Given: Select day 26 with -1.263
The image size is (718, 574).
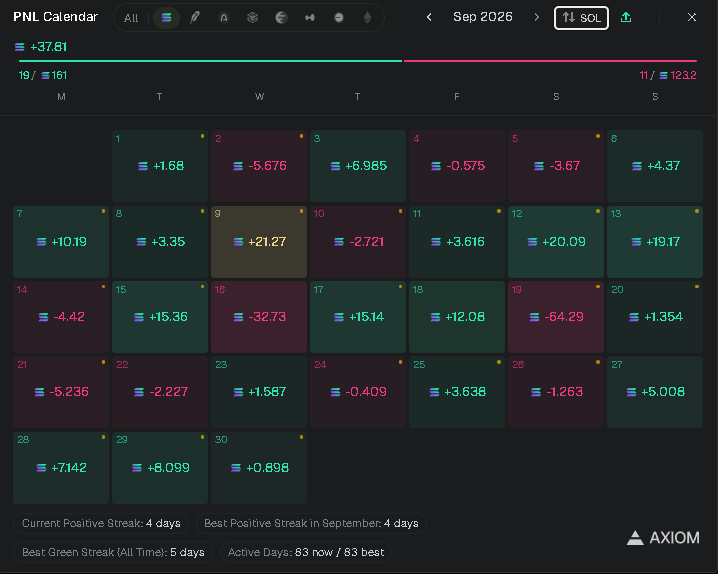Looking at the screenshot, I should coord(556,392).
